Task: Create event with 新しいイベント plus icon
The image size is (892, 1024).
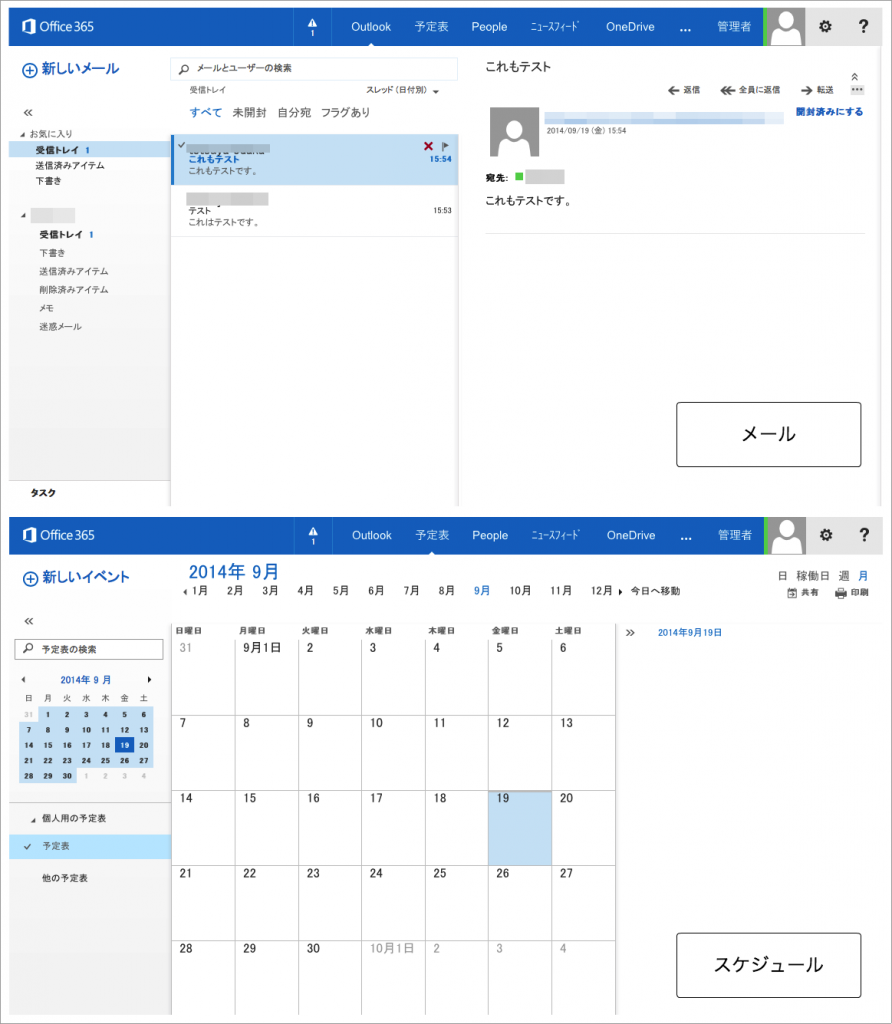Action: pos(30,579)
